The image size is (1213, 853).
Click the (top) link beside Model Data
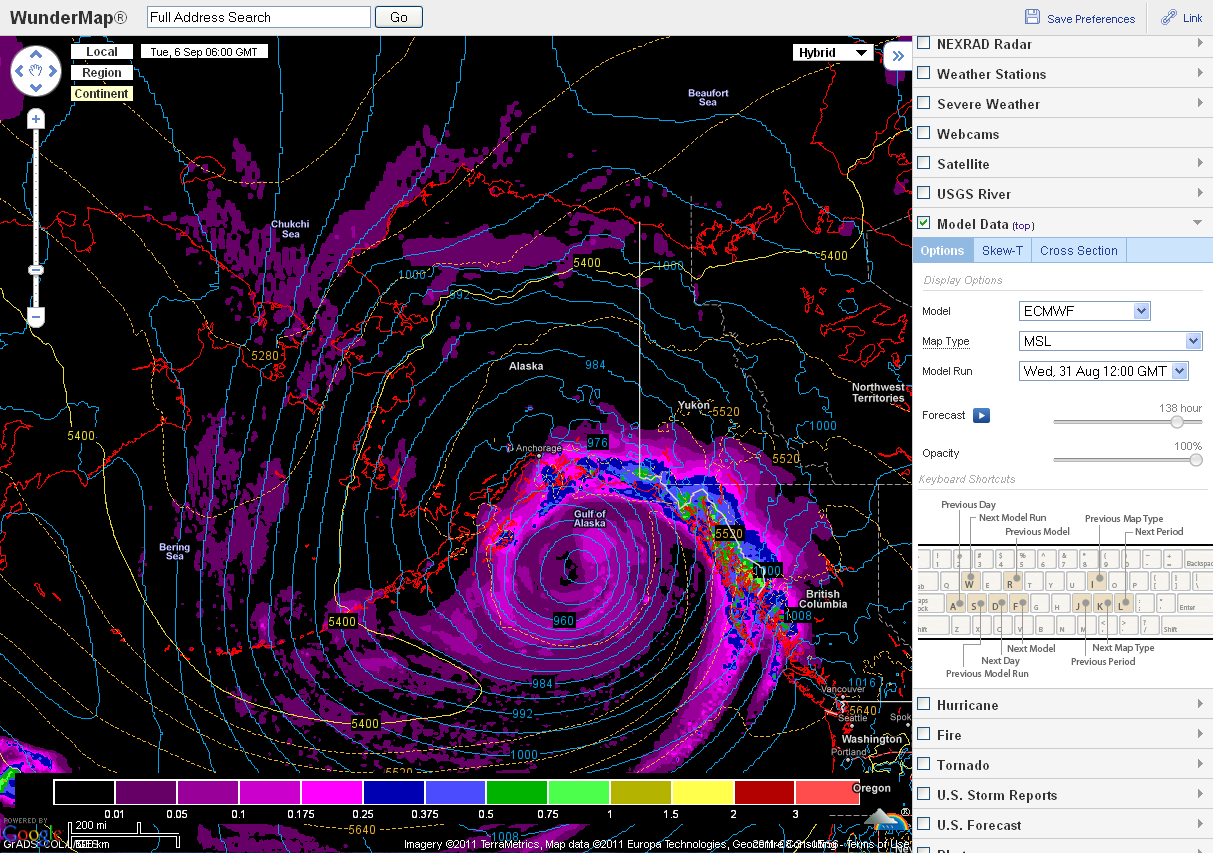click(x=1023, y=226)
